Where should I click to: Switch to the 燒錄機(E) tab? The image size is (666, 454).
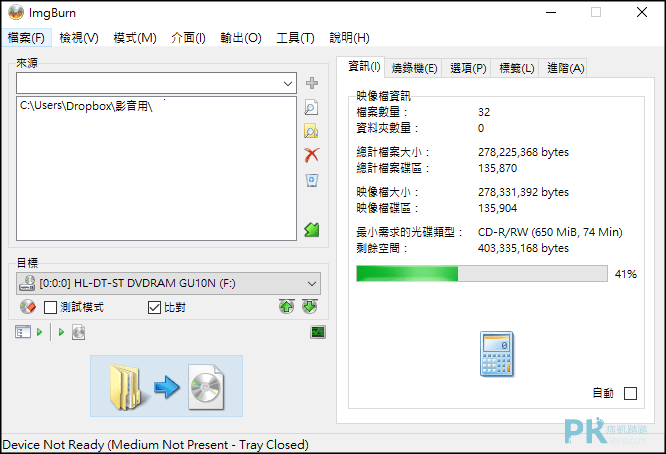[x=414, y=68]
